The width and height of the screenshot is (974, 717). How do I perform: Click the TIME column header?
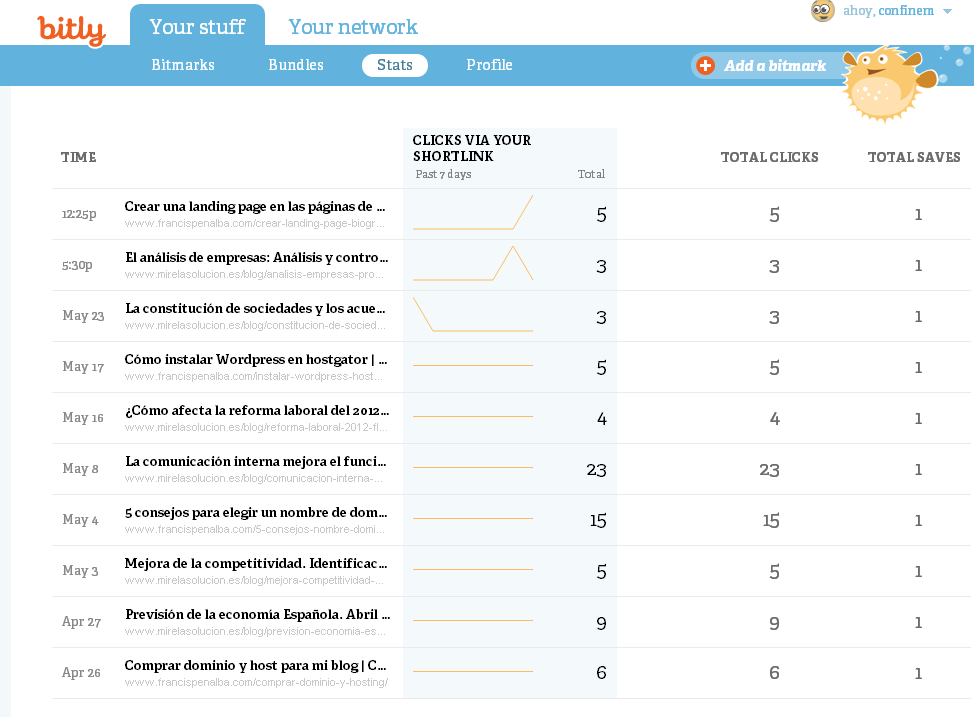(x=78, y=157)
